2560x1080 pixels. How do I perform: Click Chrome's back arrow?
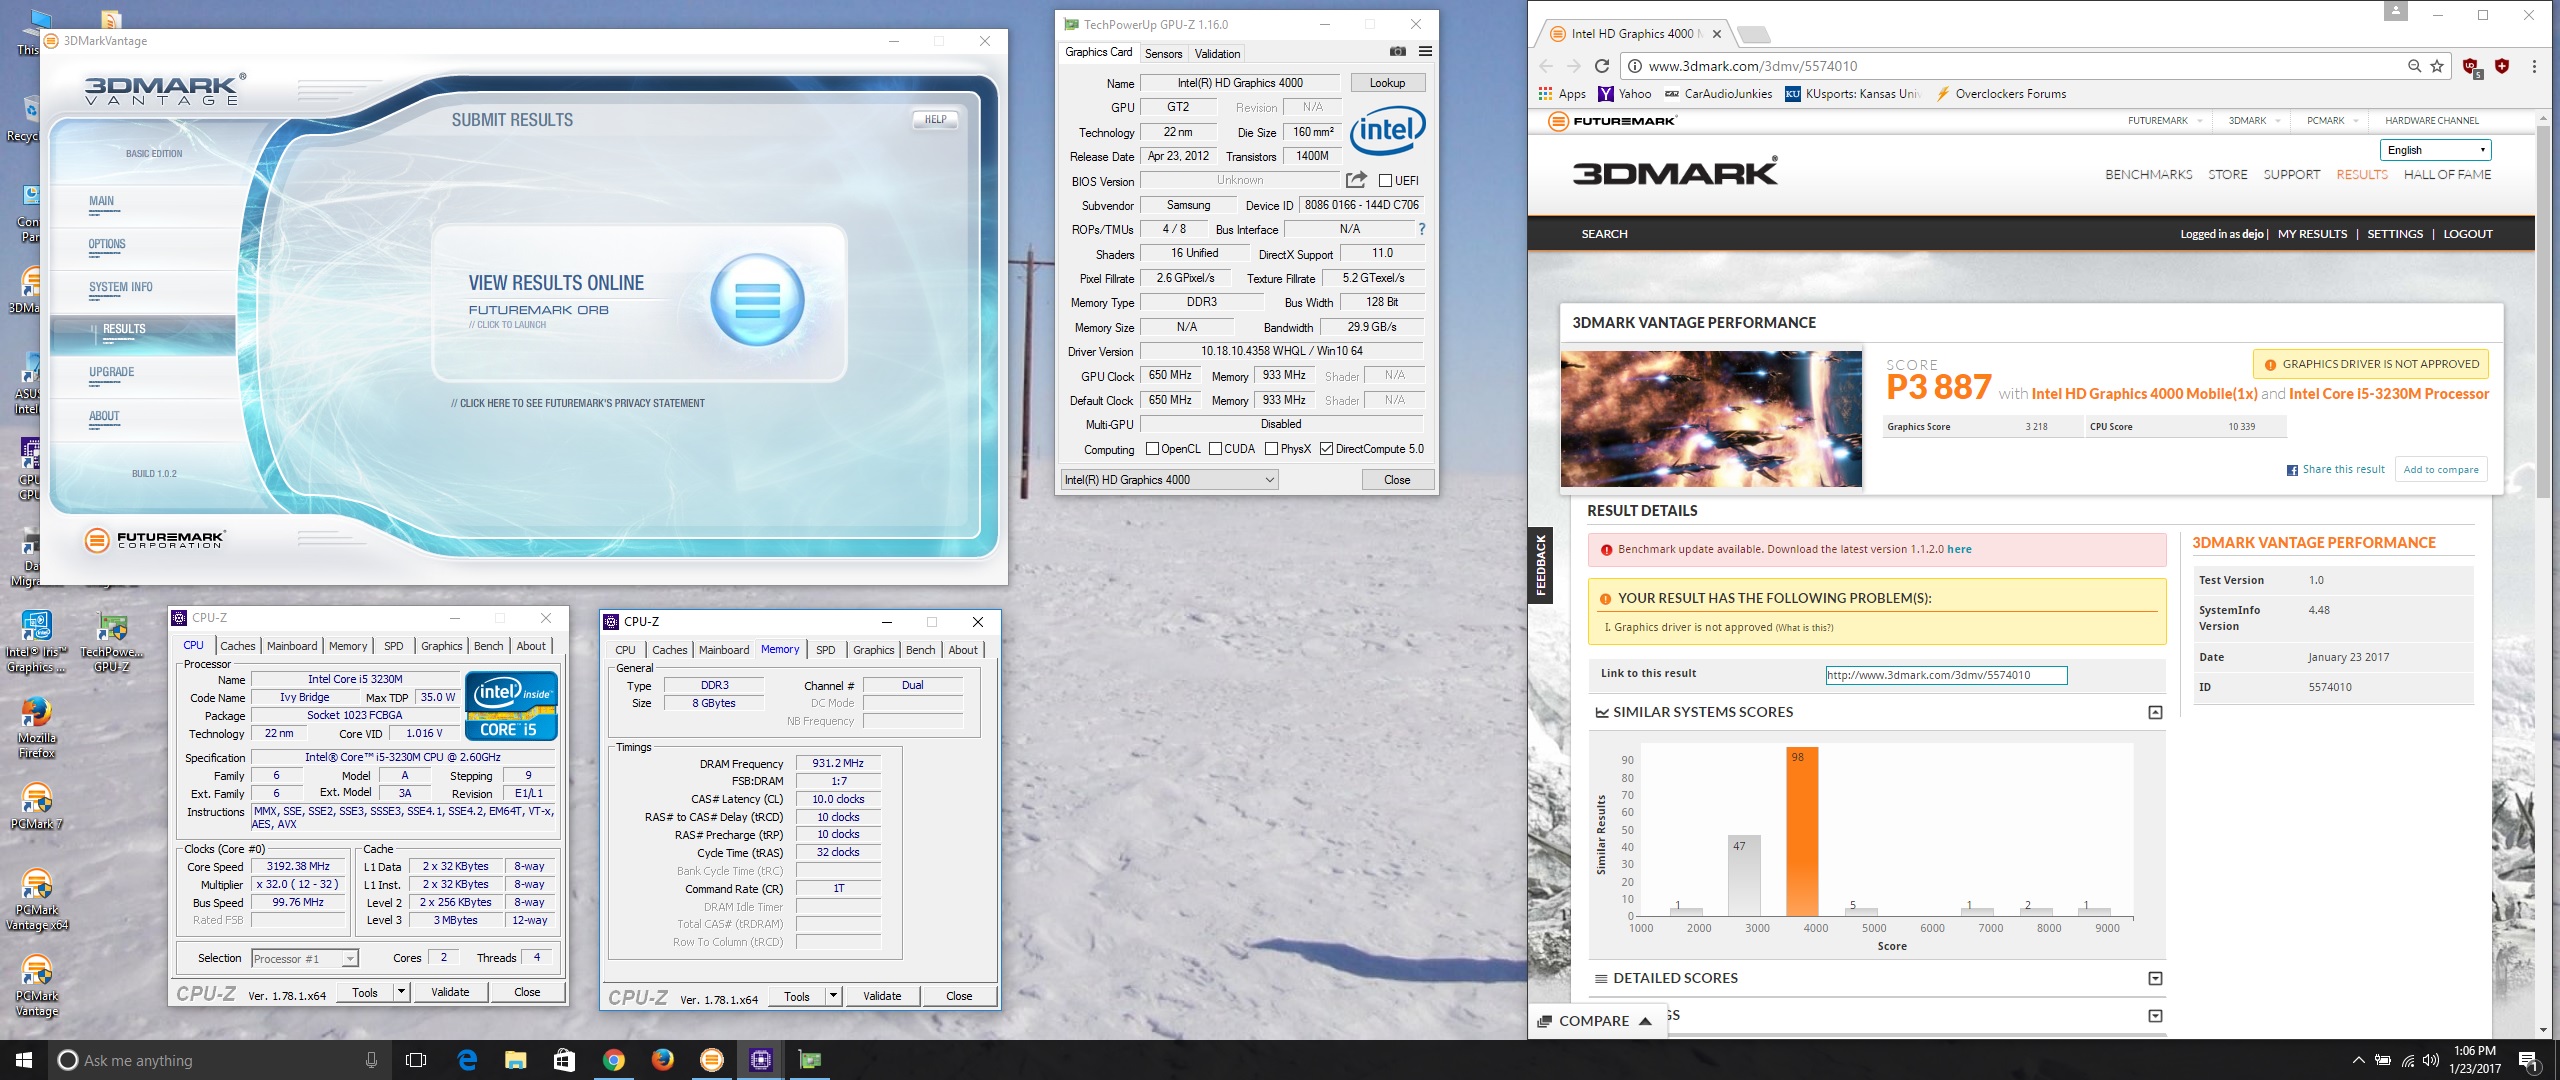1546,66
